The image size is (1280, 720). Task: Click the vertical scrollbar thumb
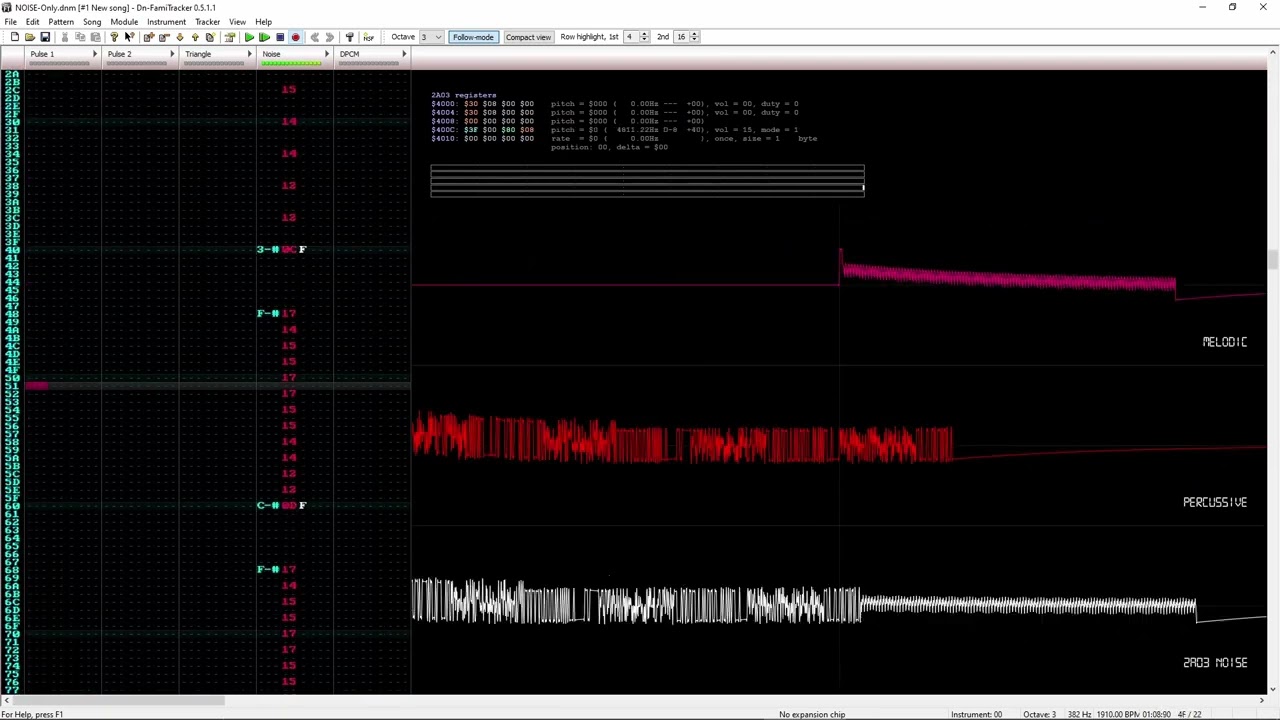click(1274, 260)
